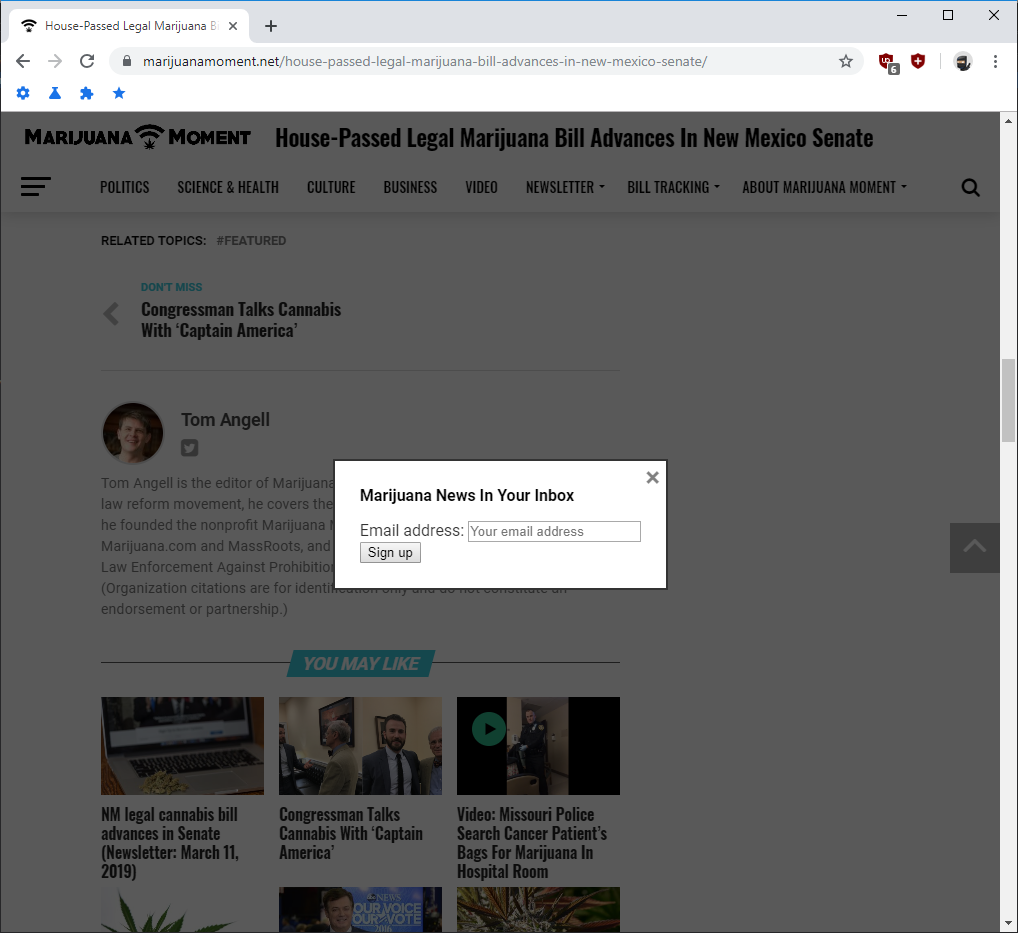This screenshot has height=933, width=1018.
Task: Open Marijuana Moment's site search
Action: (x=970, y=187)
